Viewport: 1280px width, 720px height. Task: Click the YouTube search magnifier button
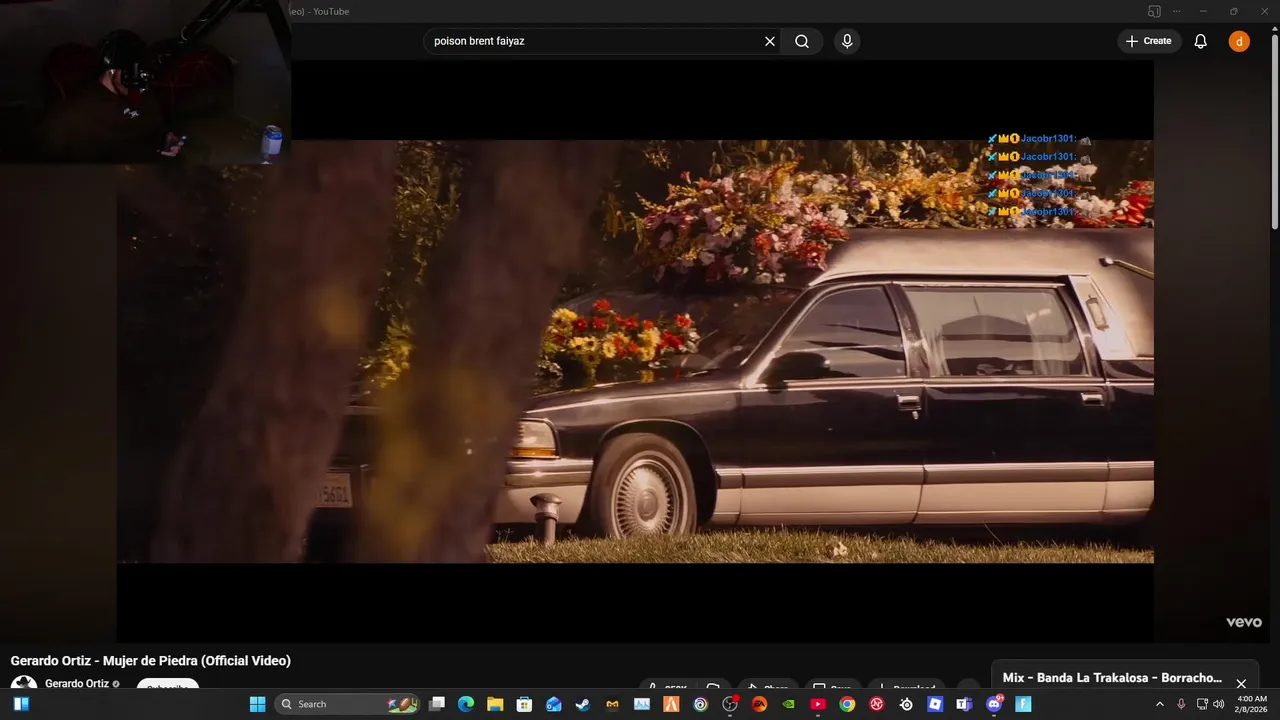coord(802,41)
